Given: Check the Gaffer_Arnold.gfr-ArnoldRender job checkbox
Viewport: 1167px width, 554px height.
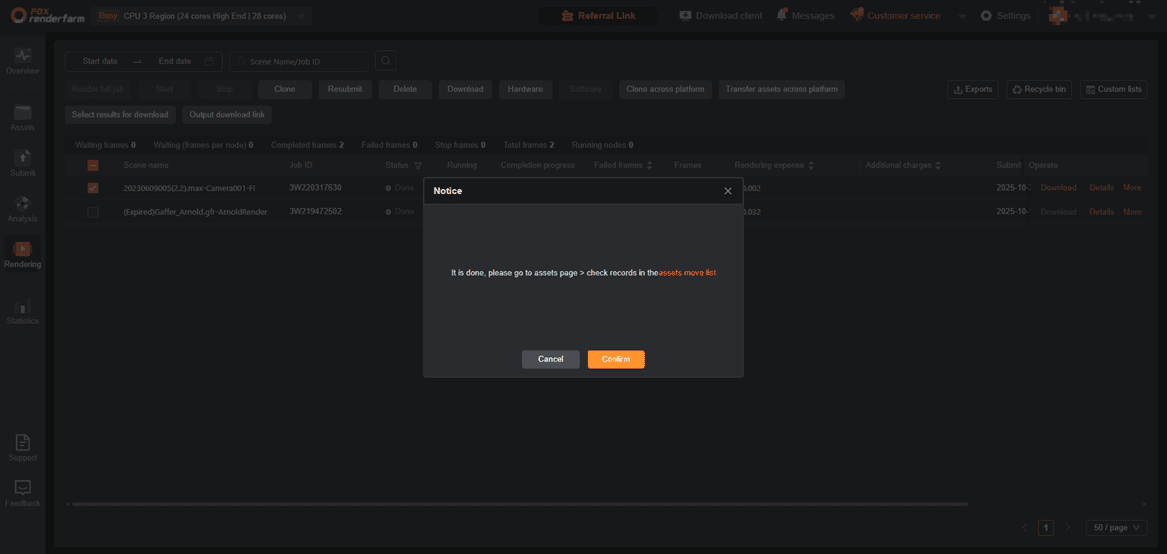Looking at the screenshot, I should point(93,212).
